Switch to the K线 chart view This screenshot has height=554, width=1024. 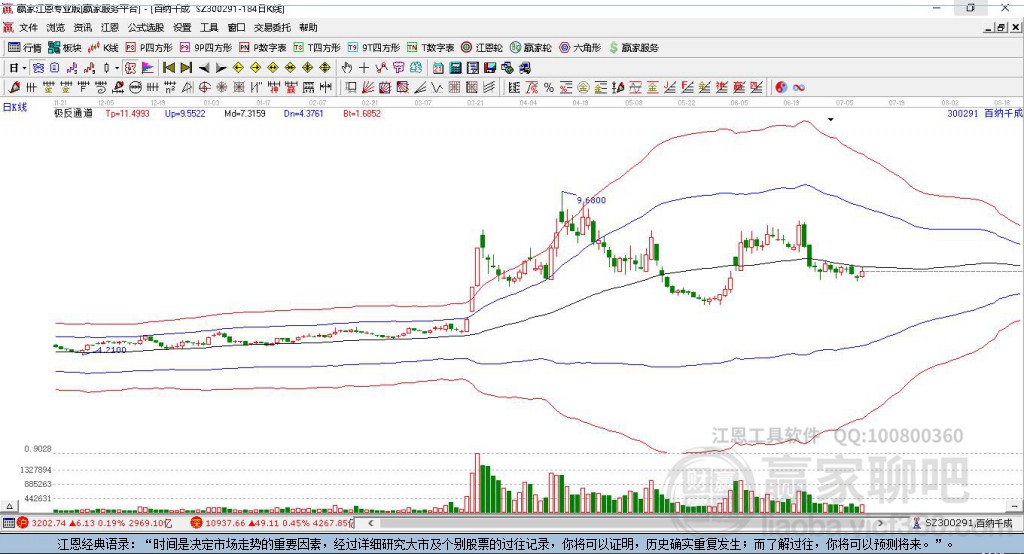[103, 48]
